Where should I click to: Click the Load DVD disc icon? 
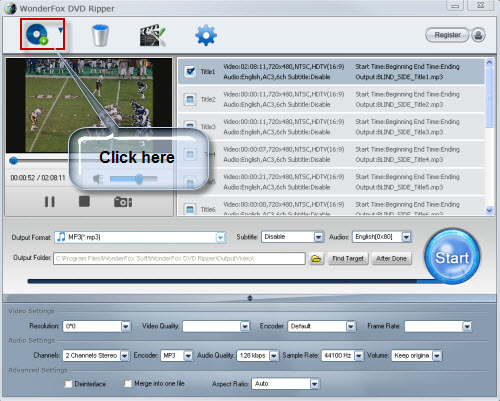37,34
